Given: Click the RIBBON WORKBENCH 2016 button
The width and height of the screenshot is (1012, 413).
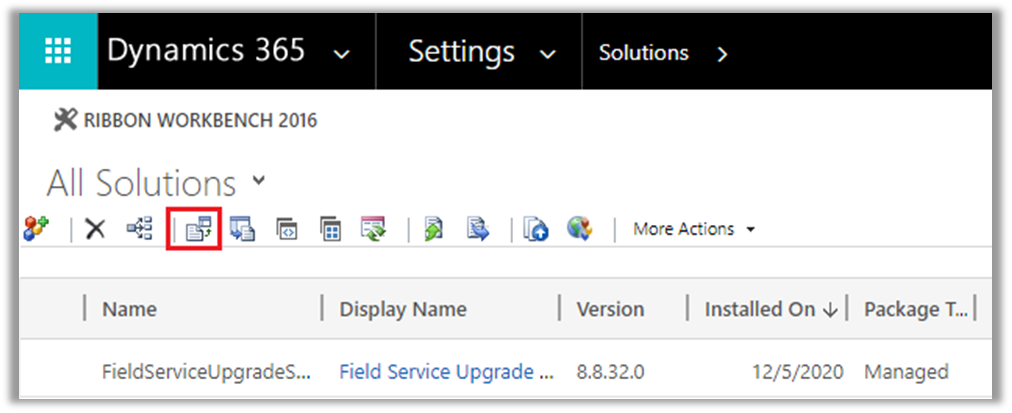Looking at the screenshot, I should click(197, 121).
